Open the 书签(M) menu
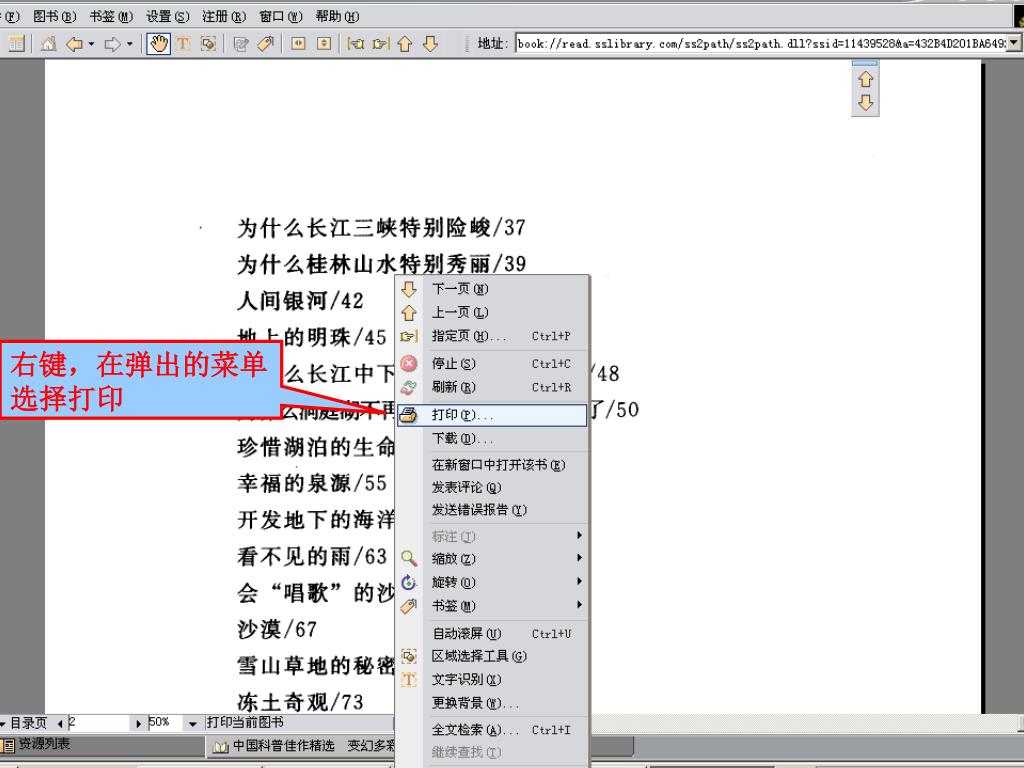This screenshot has width=1024, height=768. click(111, 16)
